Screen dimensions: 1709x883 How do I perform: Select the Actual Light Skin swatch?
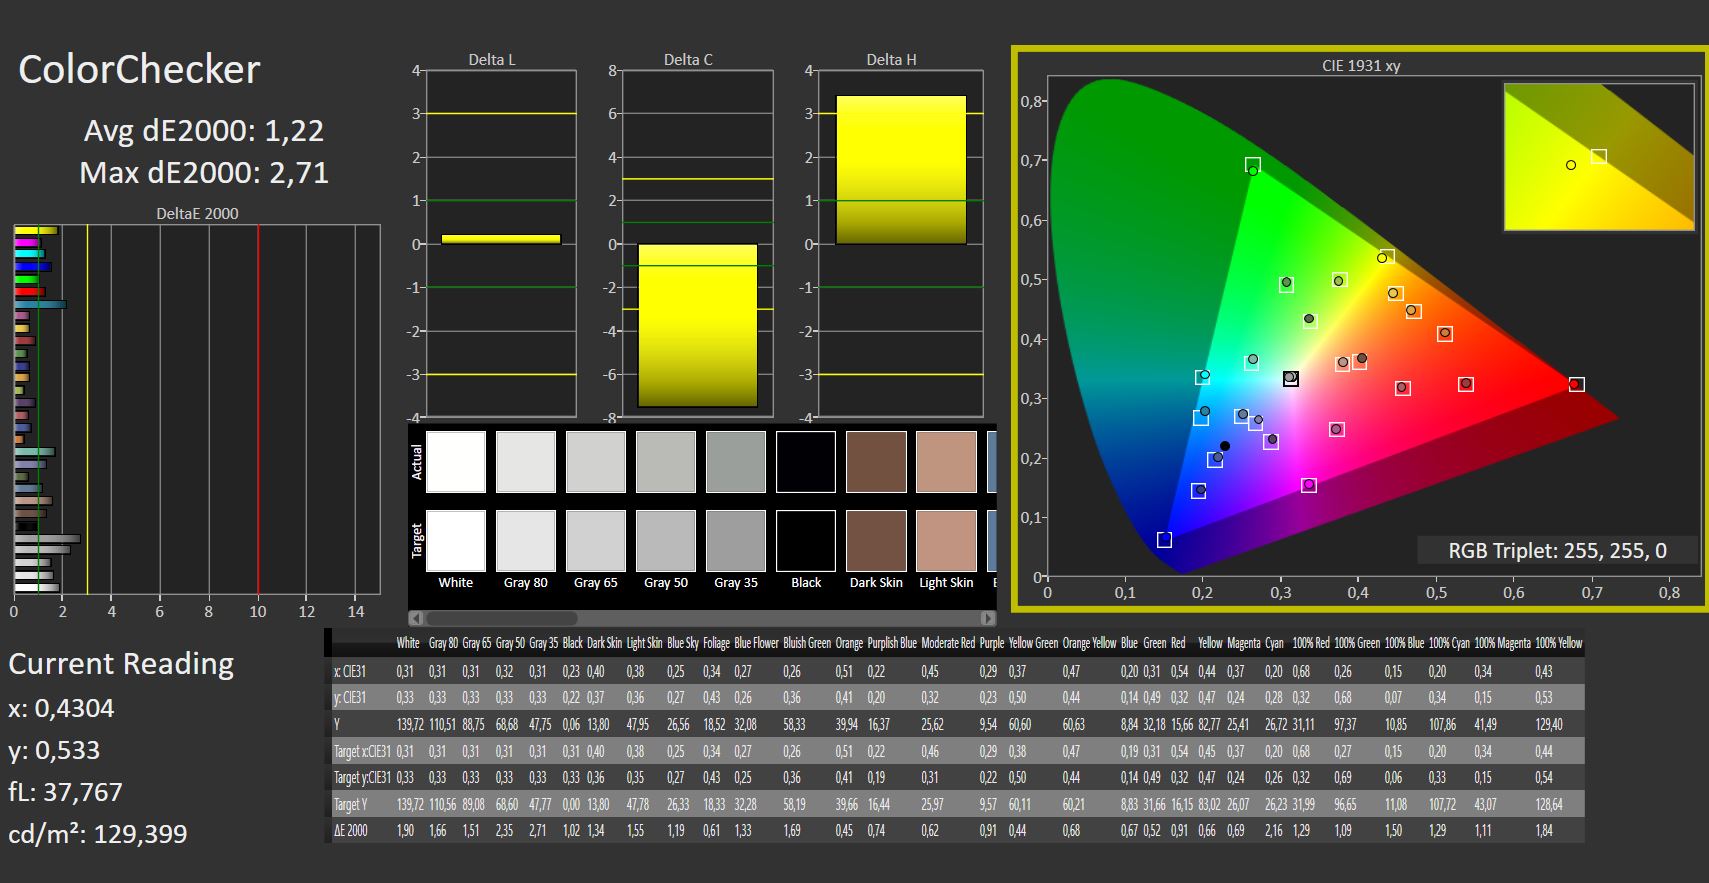(946, 462)
